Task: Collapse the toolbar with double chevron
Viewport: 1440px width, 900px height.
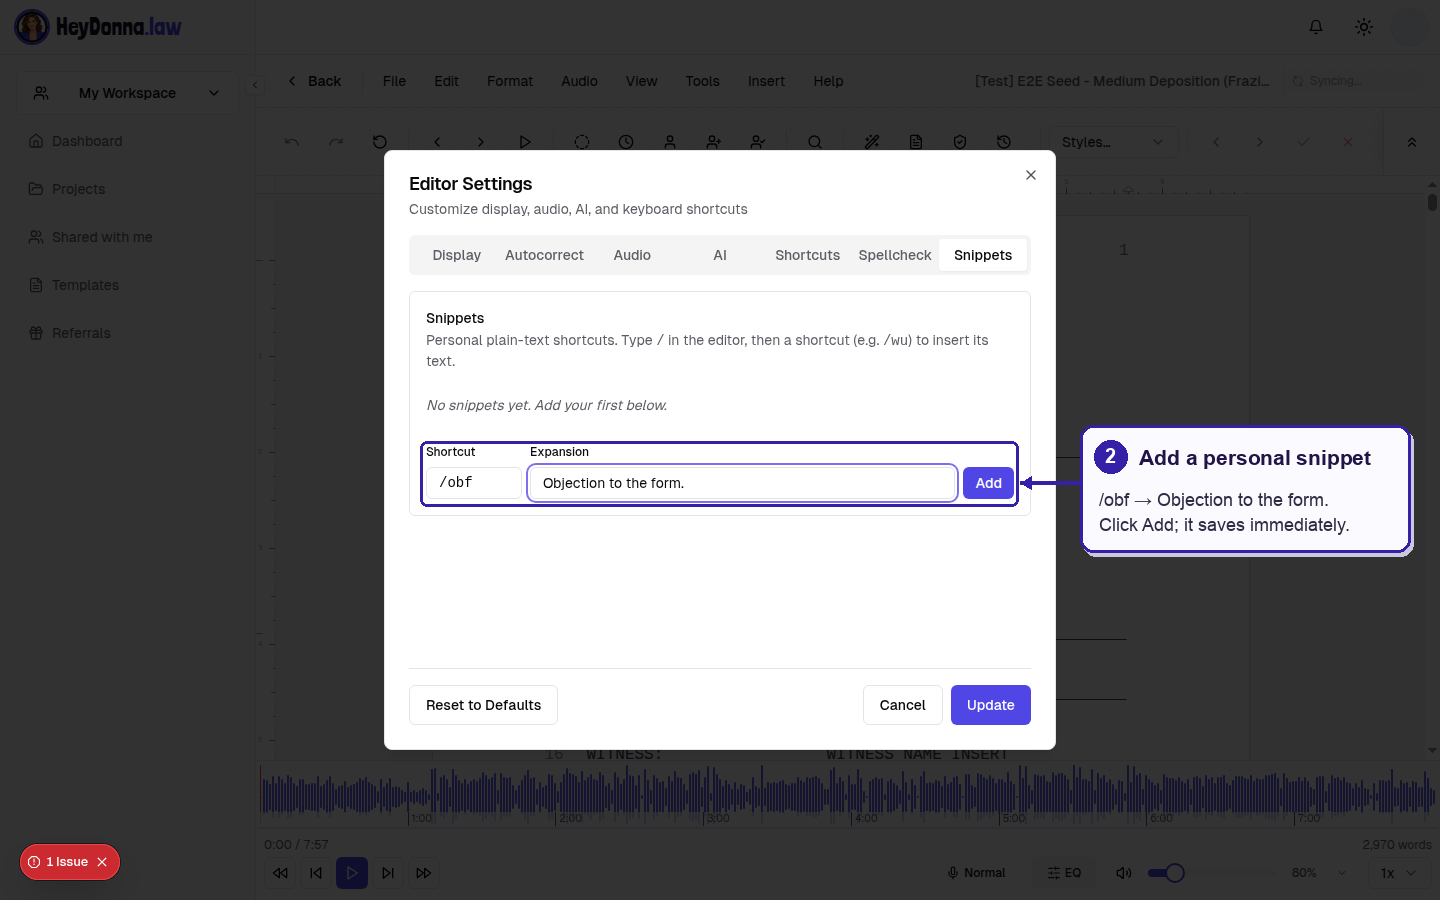Action: [x=1412, y=142]
